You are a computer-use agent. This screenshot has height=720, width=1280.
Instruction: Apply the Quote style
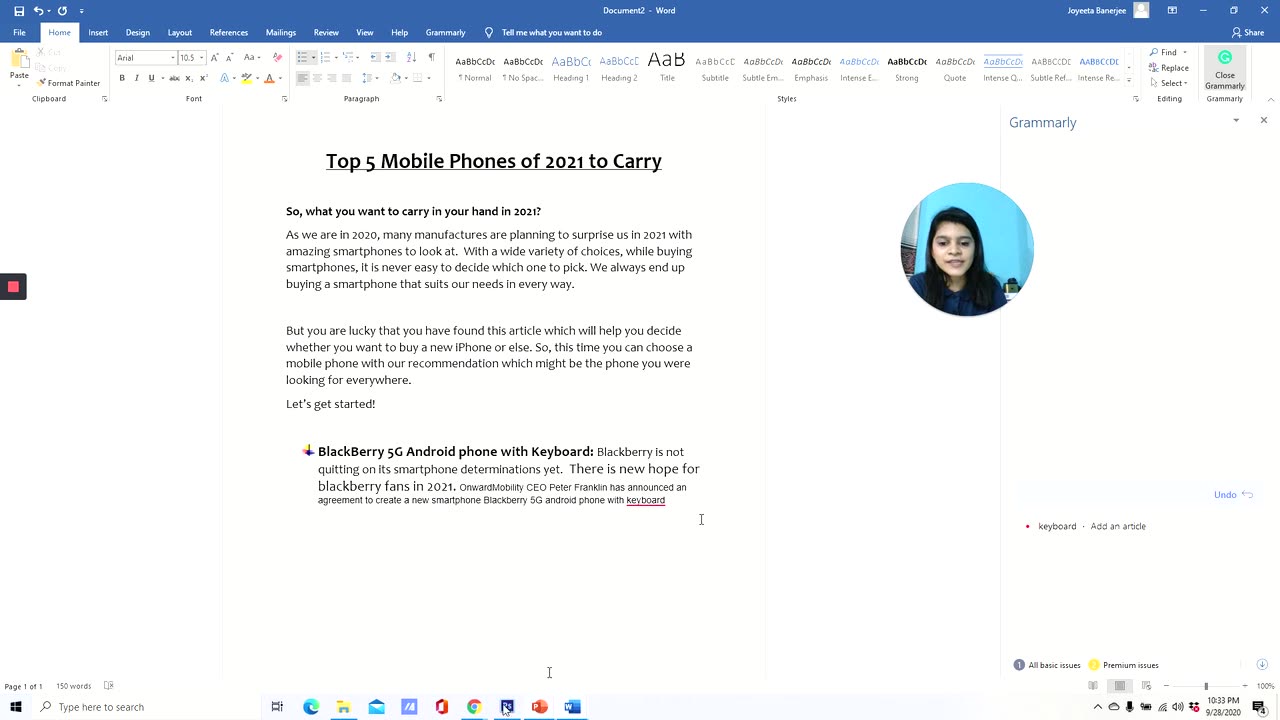[x=955, y=68]
